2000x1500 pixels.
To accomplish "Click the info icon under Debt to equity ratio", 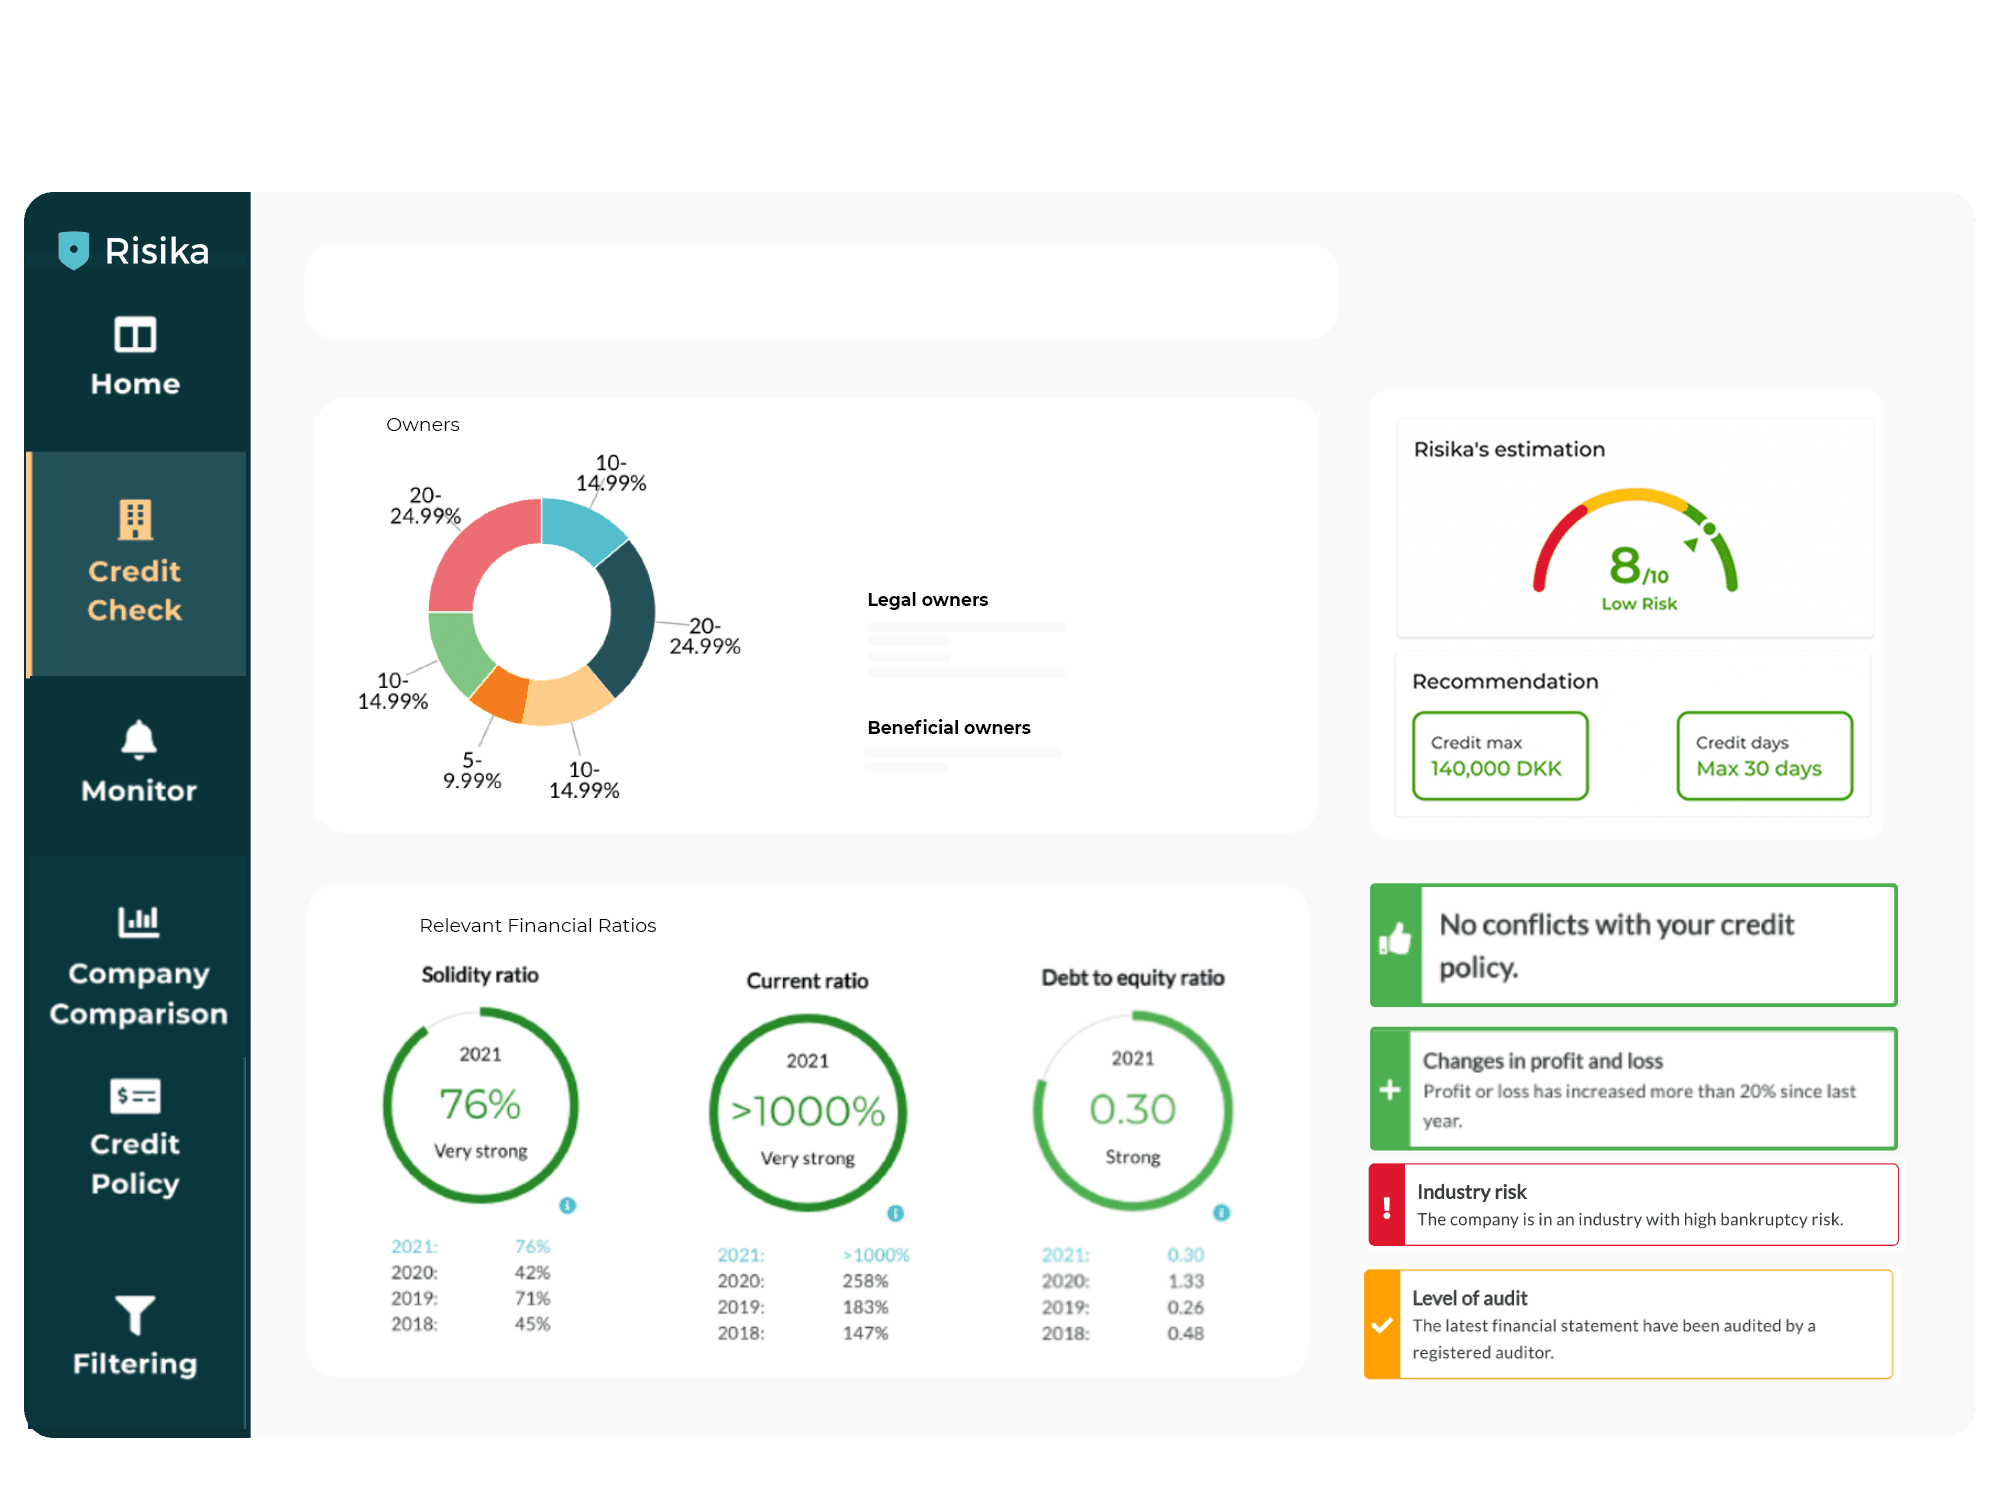I will [1221, 1213].
